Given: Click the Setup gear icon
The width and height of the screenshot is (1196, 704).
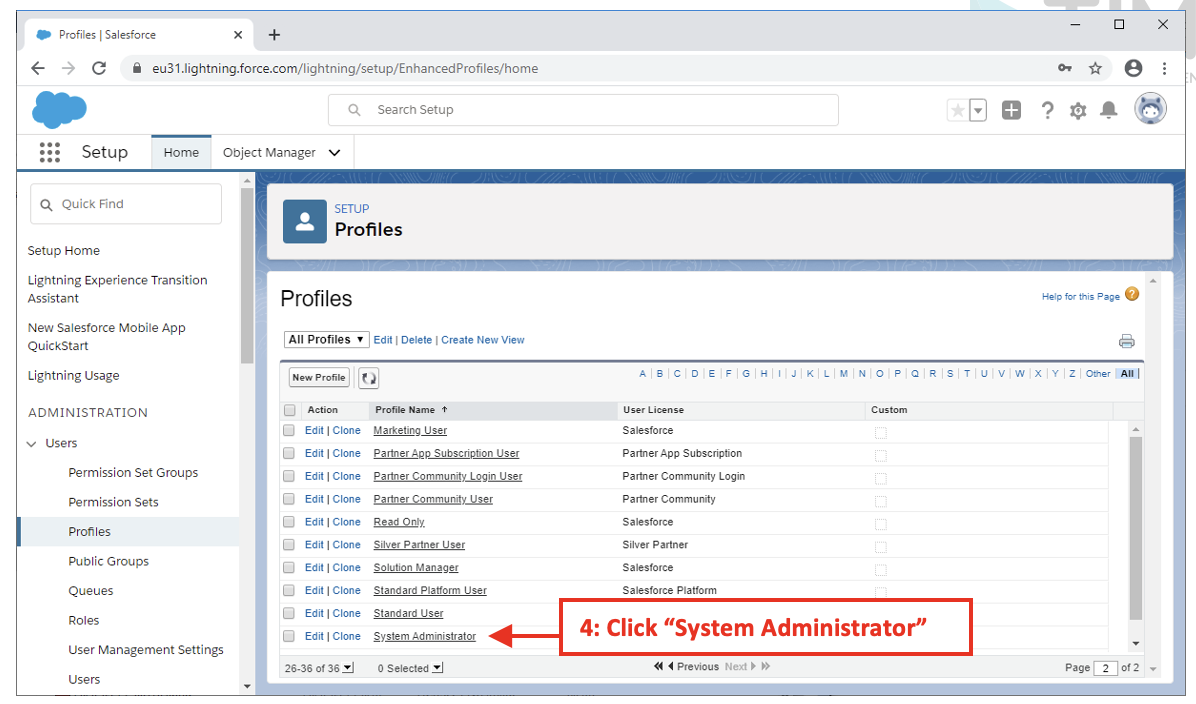Looking at the screenshot, I should 1077,111.
